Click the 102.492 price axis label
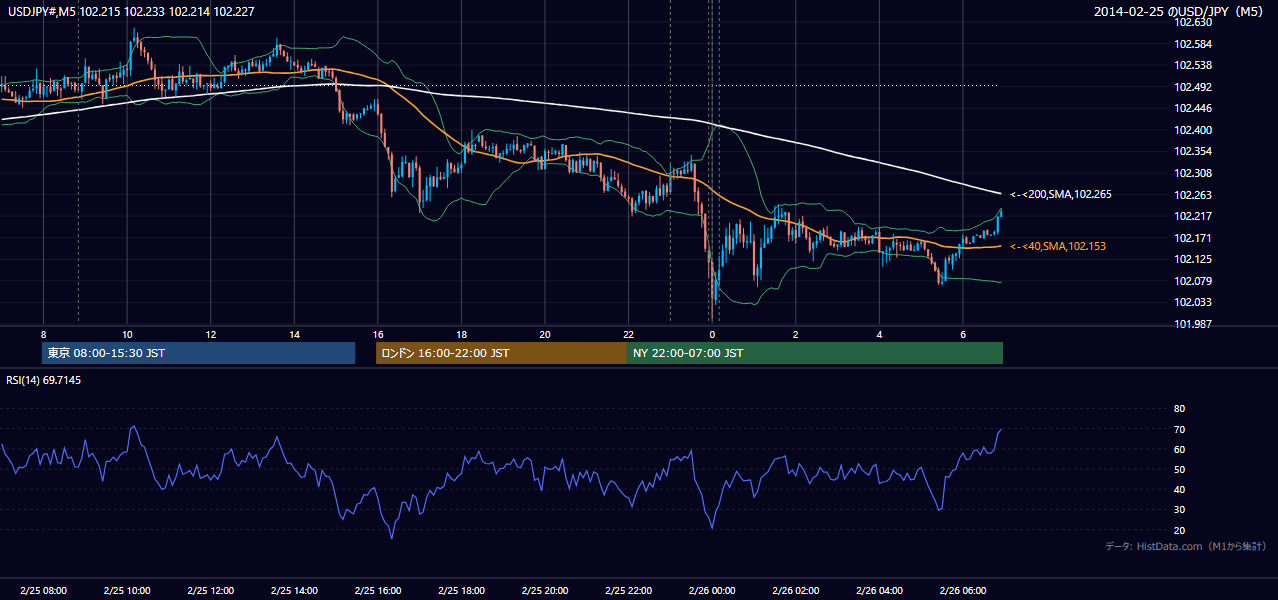This screenshot has width=1278, height=600. tap(1193, 87)
